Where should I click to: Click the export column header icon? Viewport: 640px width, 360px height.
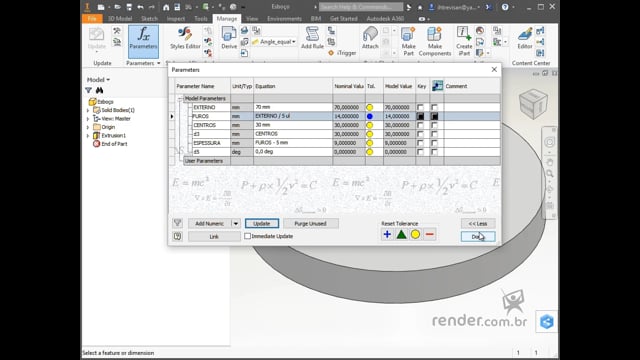(x=437, y=86)
